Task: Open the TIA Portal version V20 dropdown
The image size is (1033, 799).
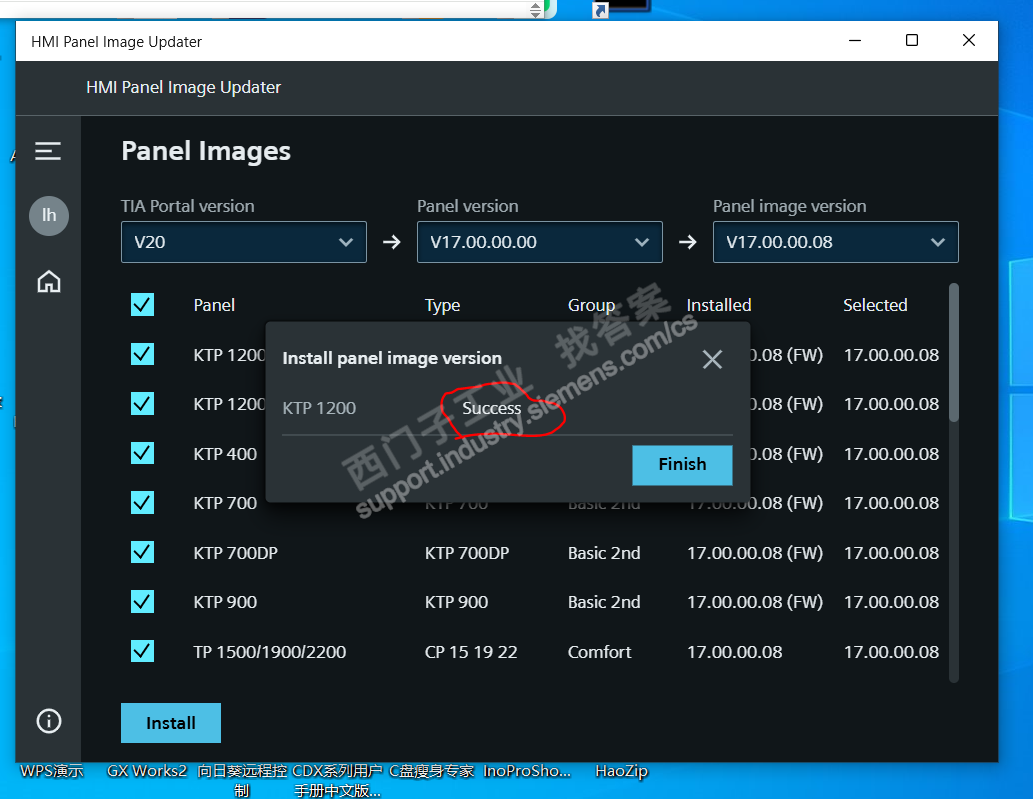Action: [x=244, y=242]
